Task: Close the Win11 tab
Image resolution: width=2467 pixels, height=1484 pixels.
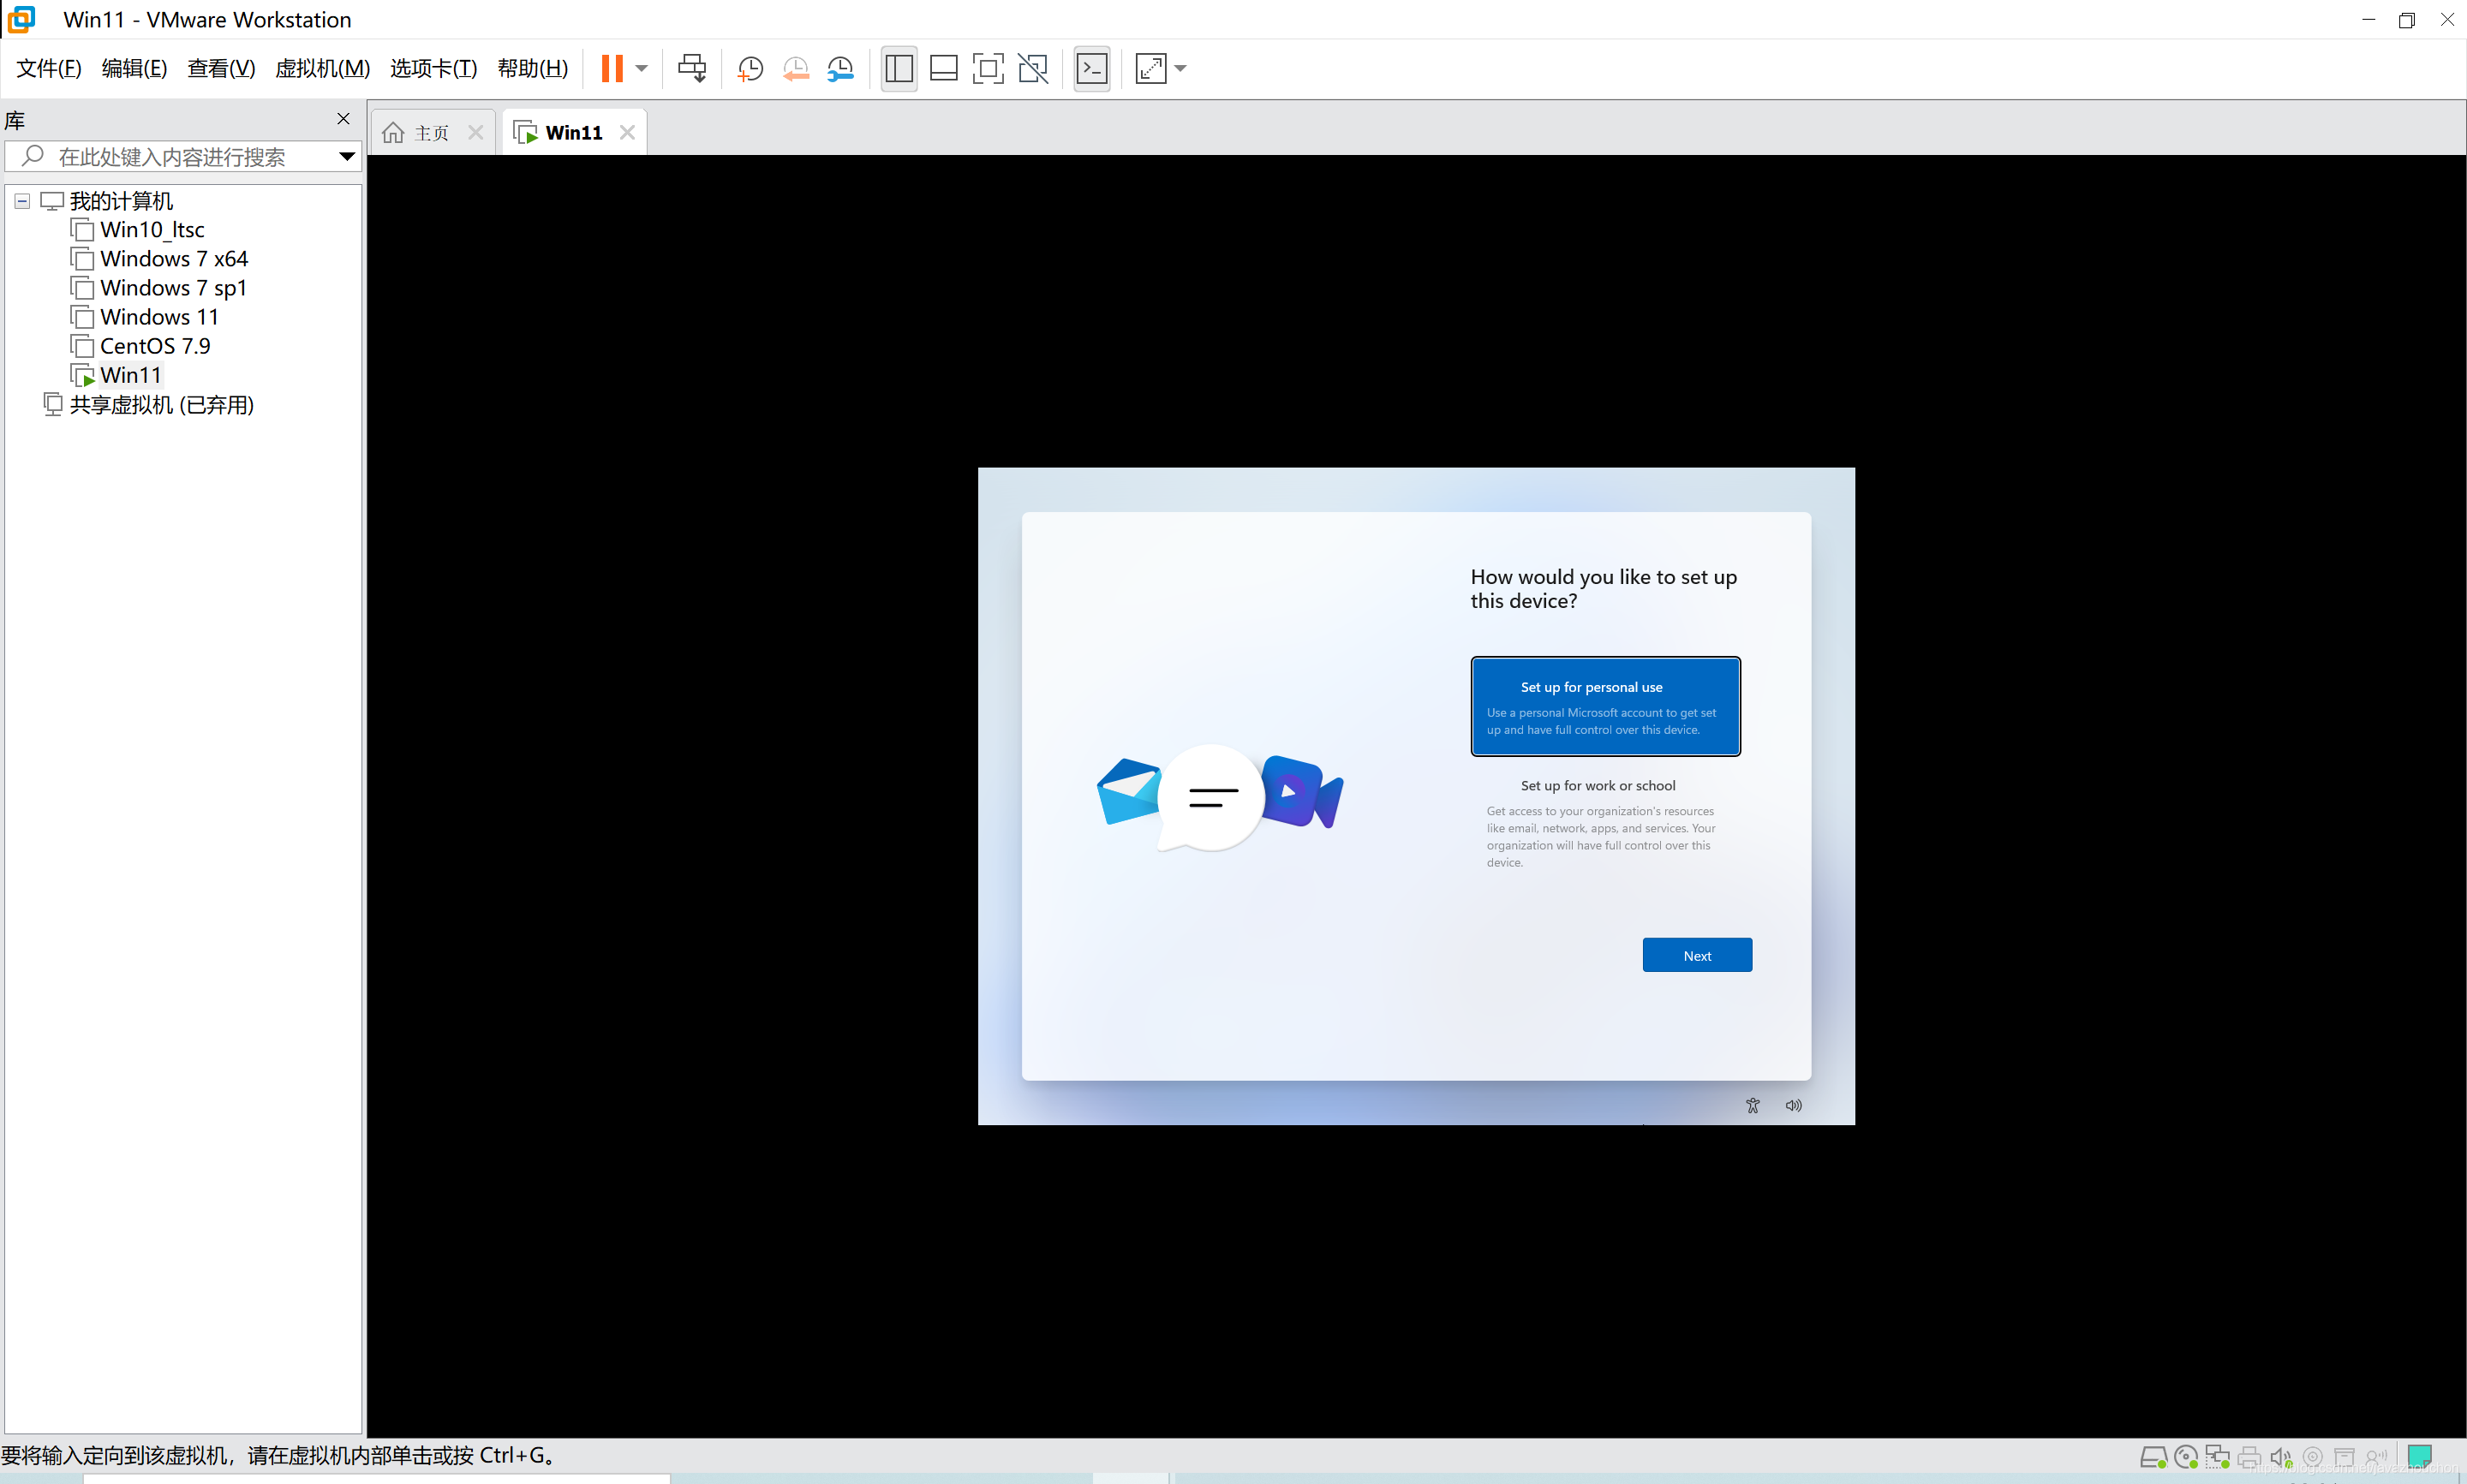Action: 627,133
